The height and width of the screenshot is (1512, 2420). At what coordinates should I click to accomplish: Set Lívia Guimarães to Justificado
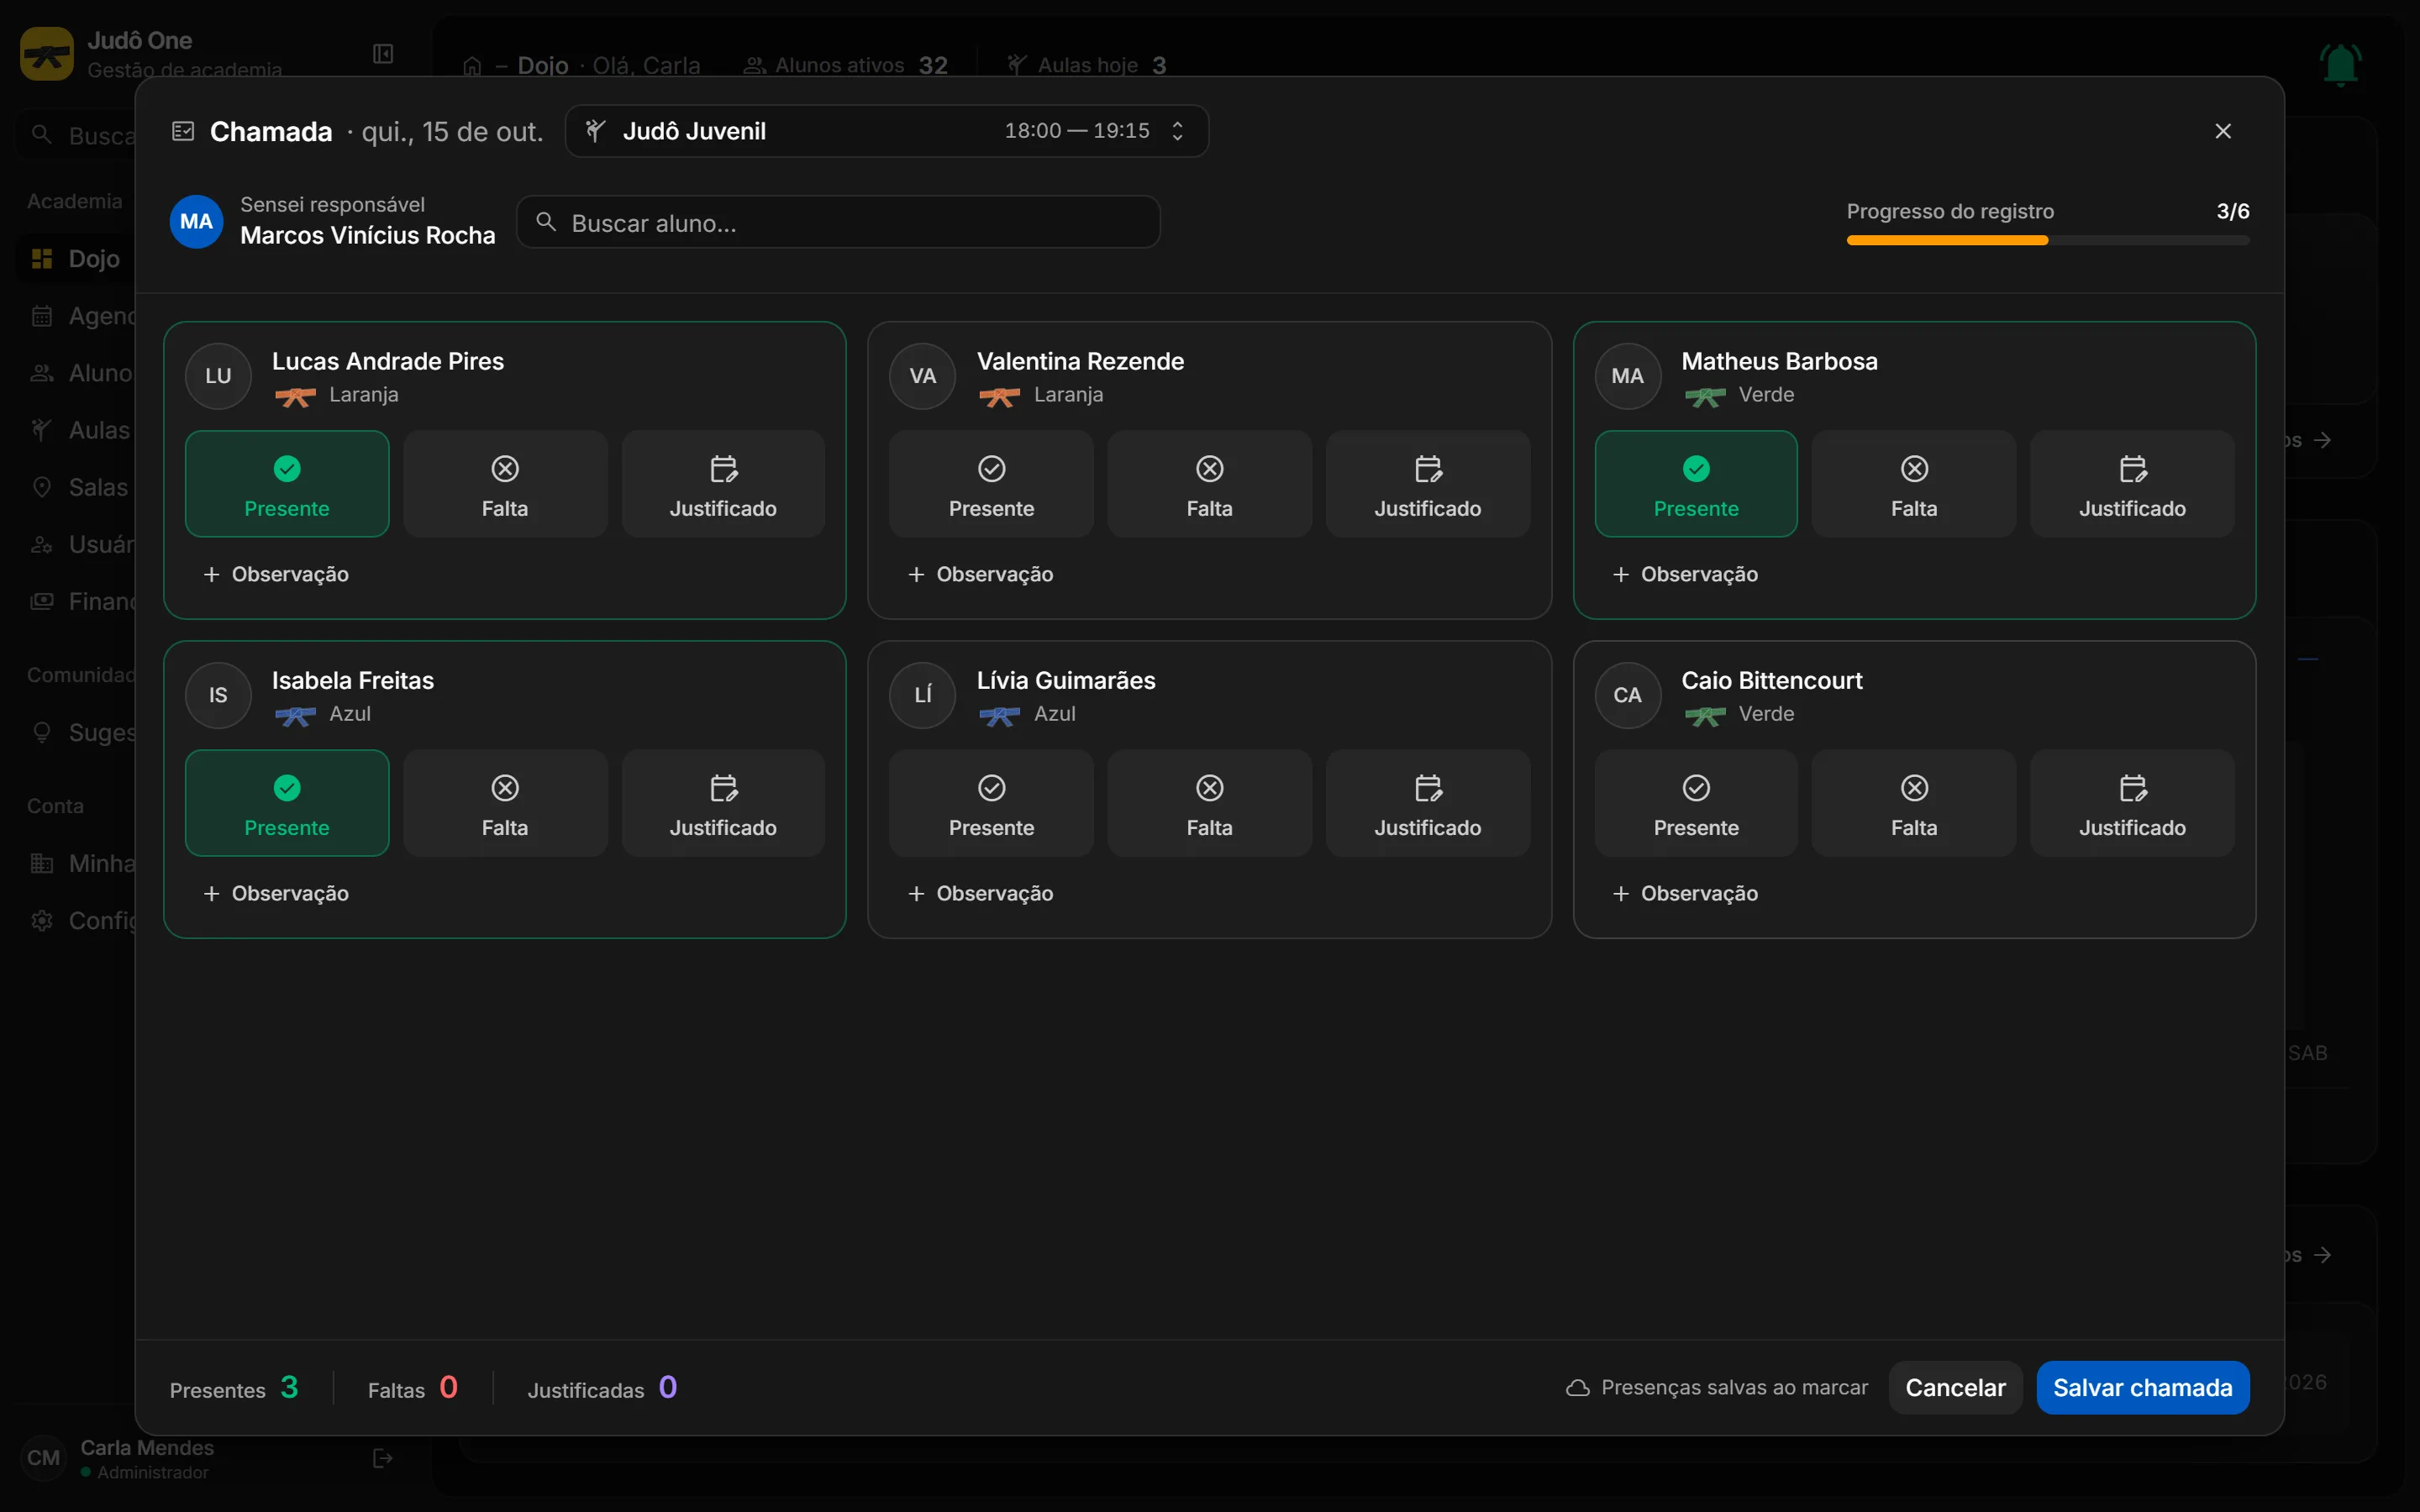tap(1428, 803)
